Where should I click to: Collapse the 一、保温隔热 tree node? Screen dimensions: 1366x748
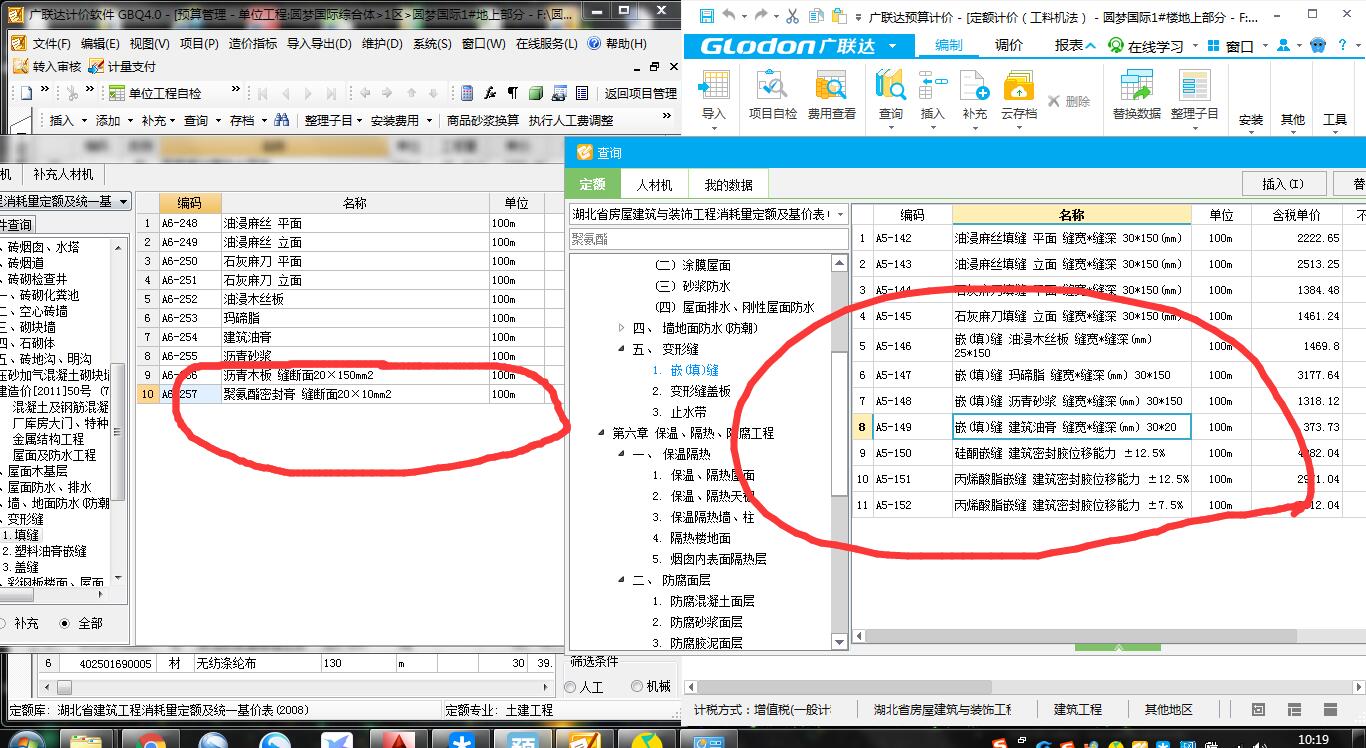(620, 454)
